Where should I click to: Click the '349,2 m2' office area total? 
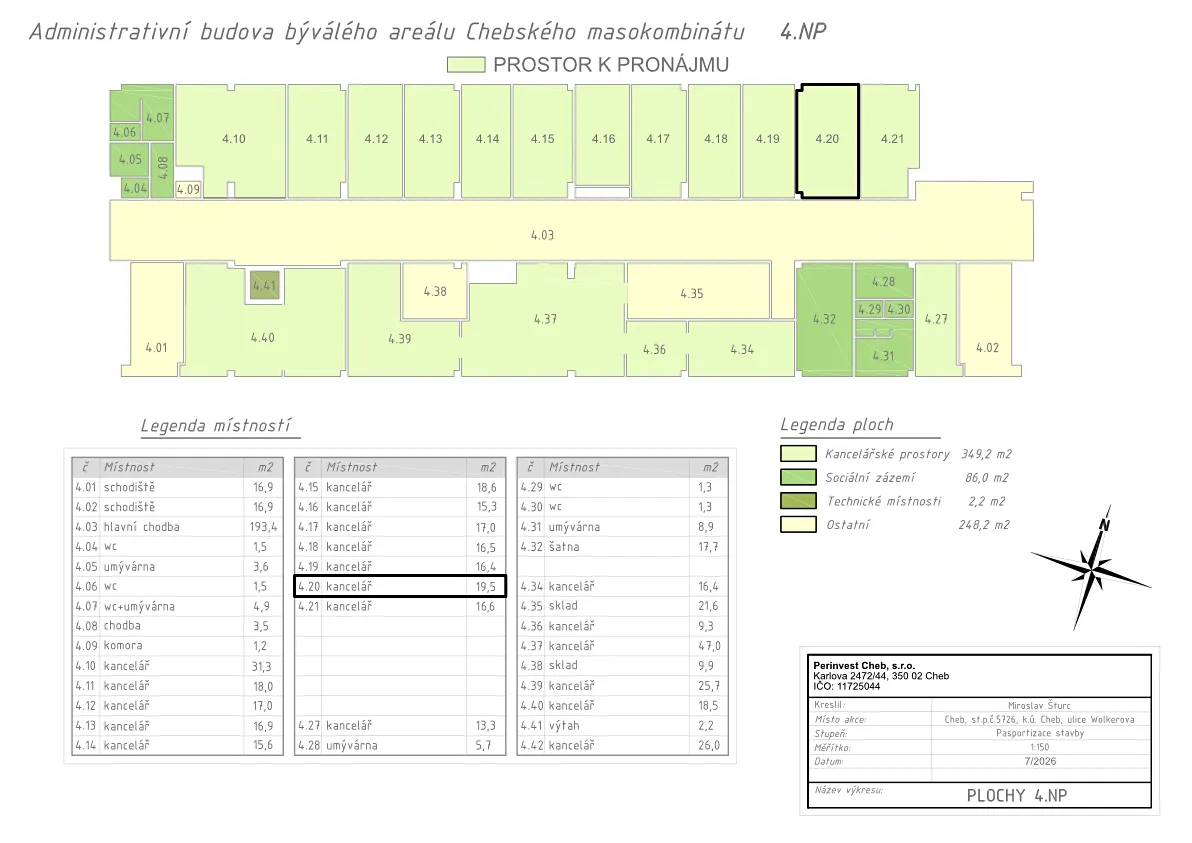(985, 454)
